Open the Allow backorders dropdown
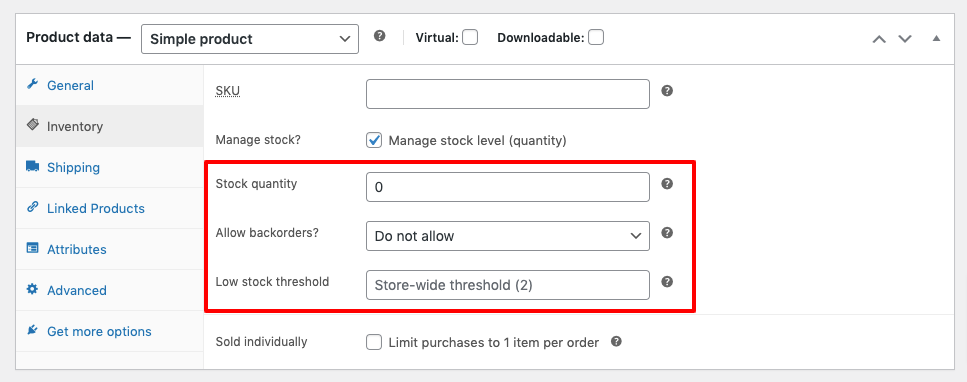The height and width of the screenshot is (382, 967). tap(508, 236)
